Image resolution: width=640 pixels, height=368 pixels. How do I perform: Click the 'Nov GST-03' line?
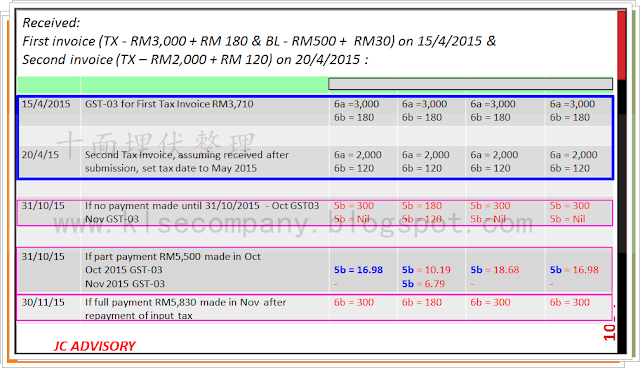click(112, 219)
